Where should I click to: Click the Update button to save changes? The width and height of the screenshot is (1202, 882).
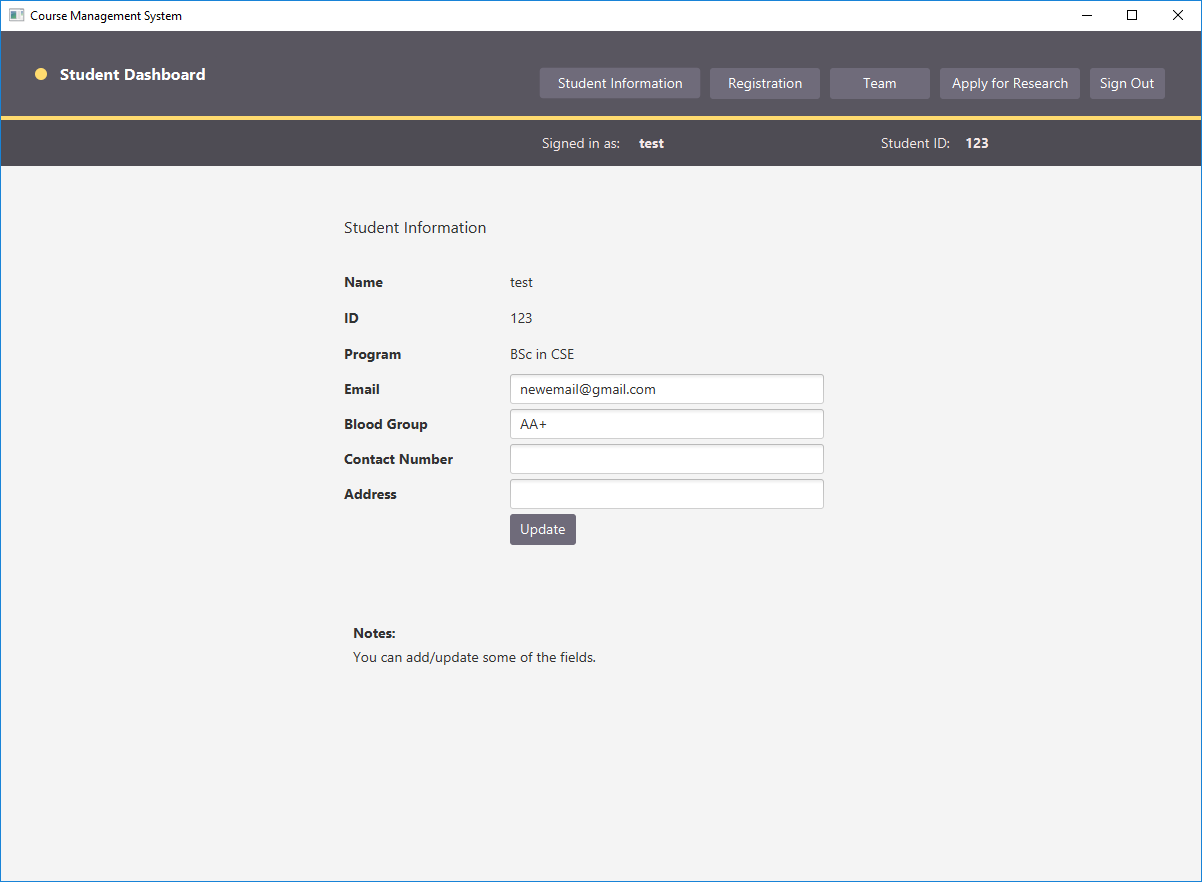click(x=542, y=529)
